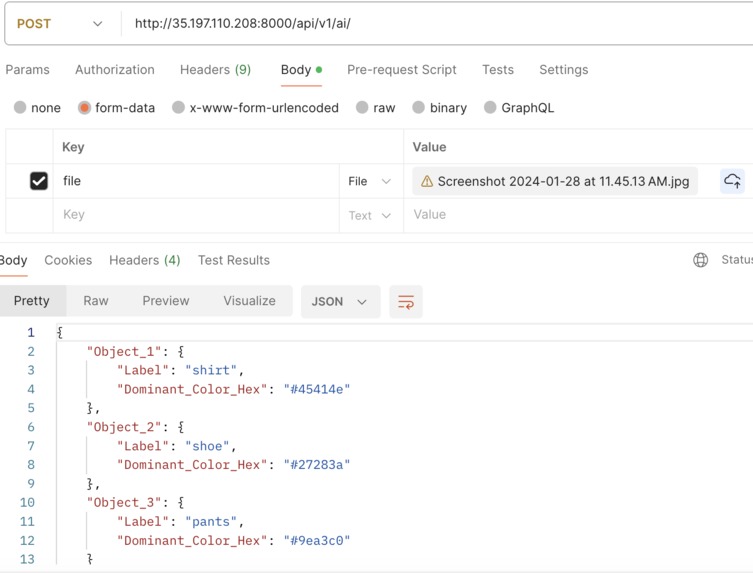Toggle the wrap lines icon
The width and height of the screenshot is (753, 573).
click(x=406, y=302)
